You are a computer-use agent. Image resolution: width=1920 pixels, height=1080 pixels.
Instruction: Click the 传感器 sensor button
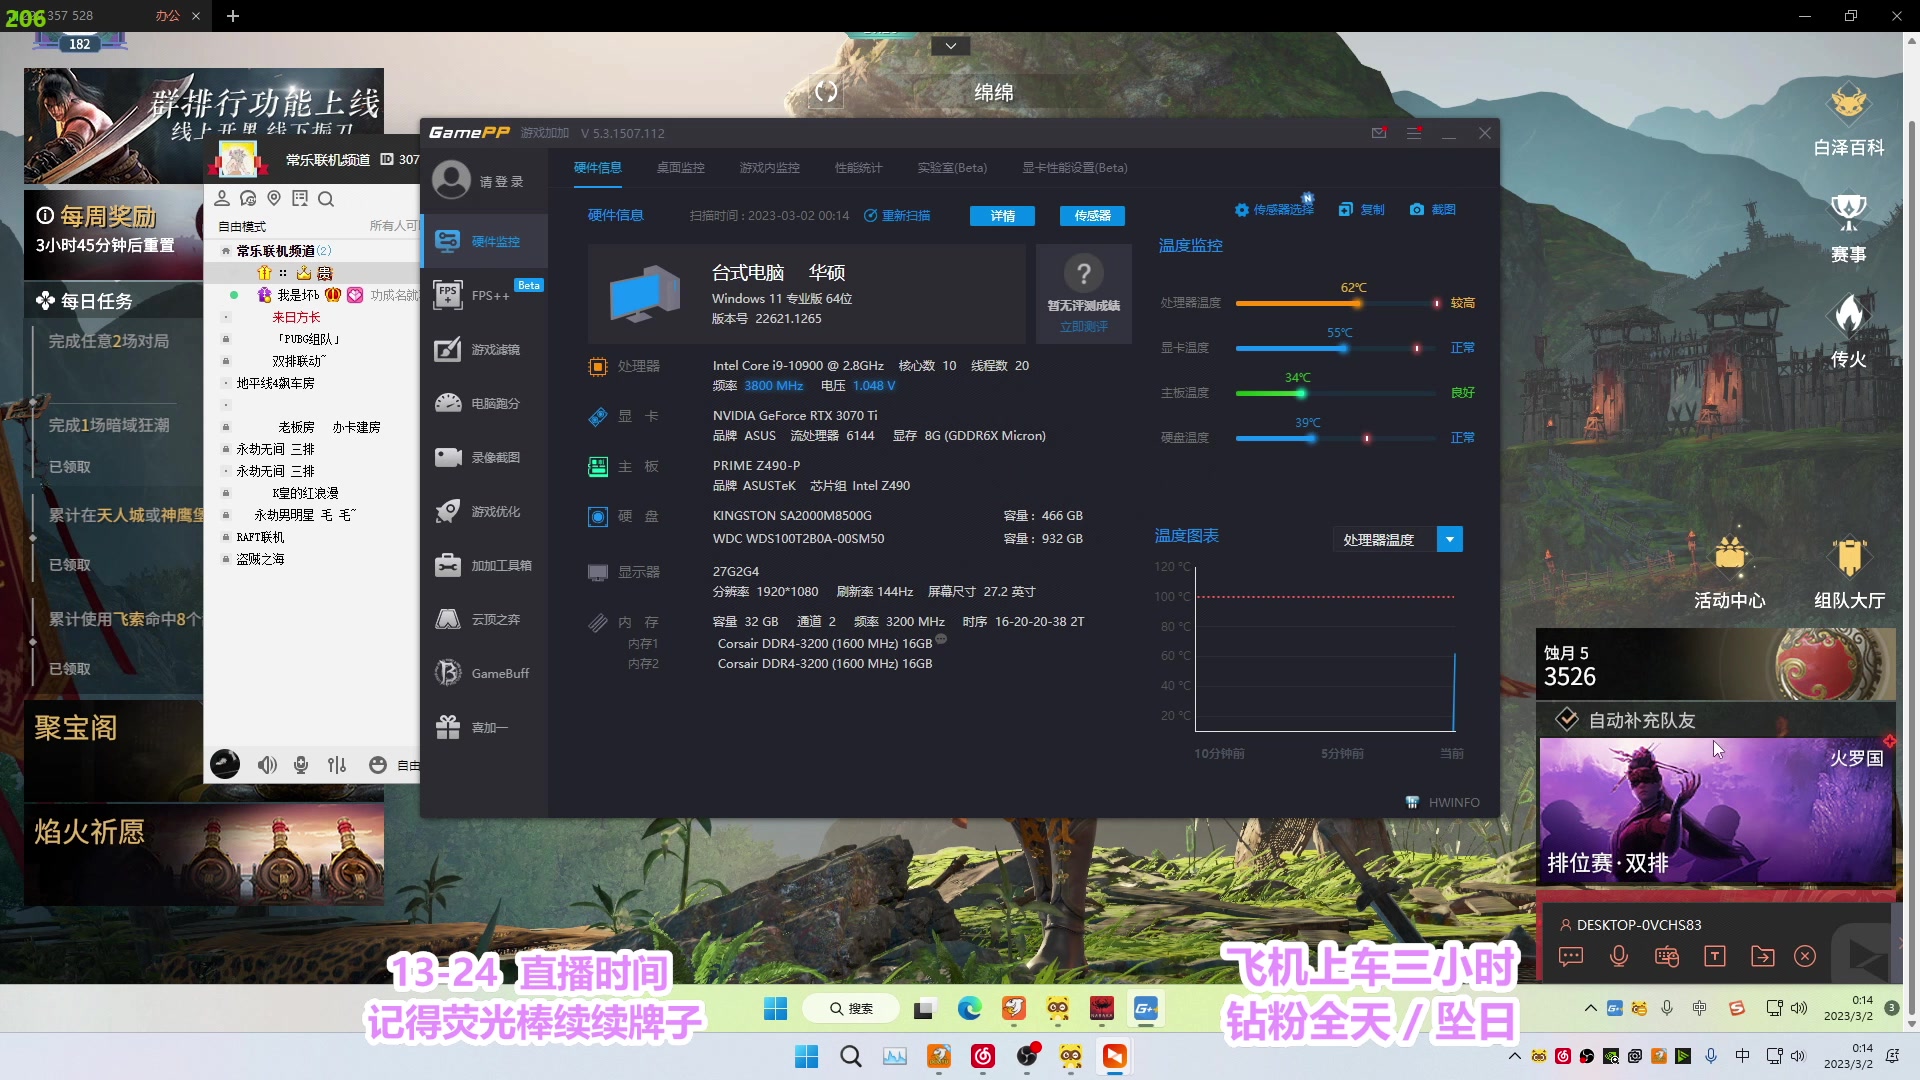(x=1092, y=215)
